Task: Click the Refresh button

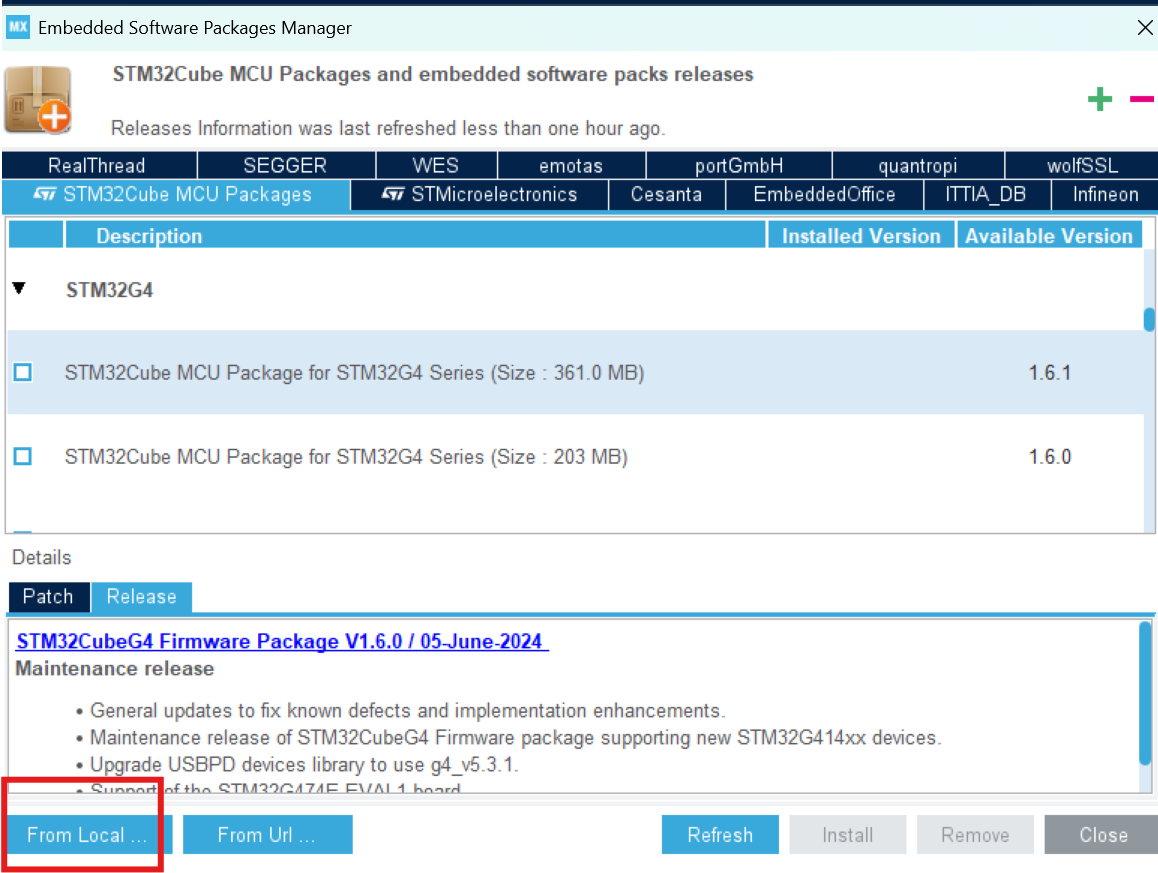Action: click(720, 835)
